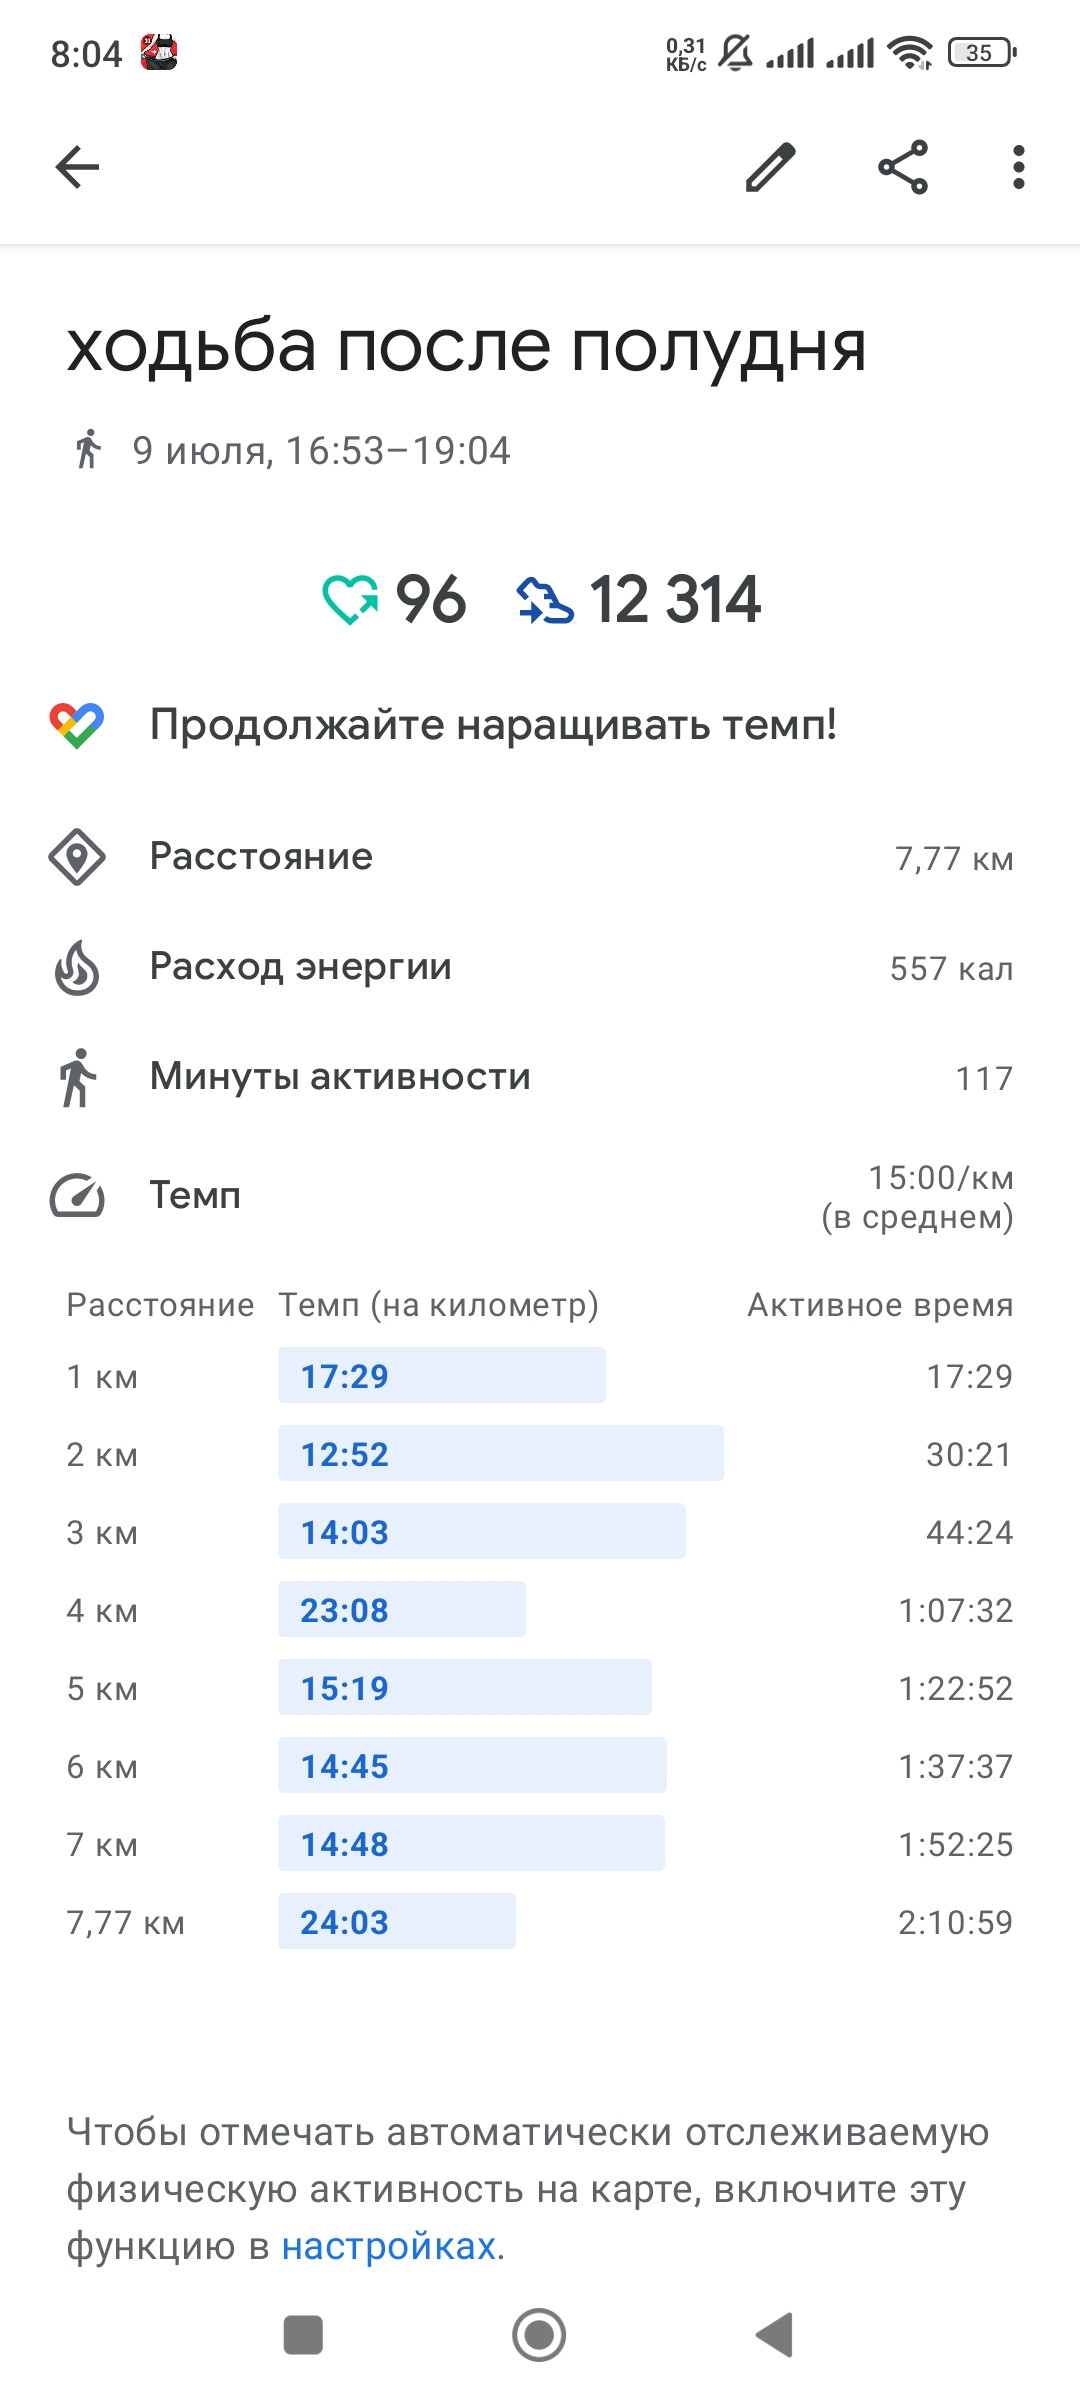The height and width of the screenshot is (2400, 1080).
Task: Tap the Темп (на километр) column header
Action: (x=438, y=1305)
